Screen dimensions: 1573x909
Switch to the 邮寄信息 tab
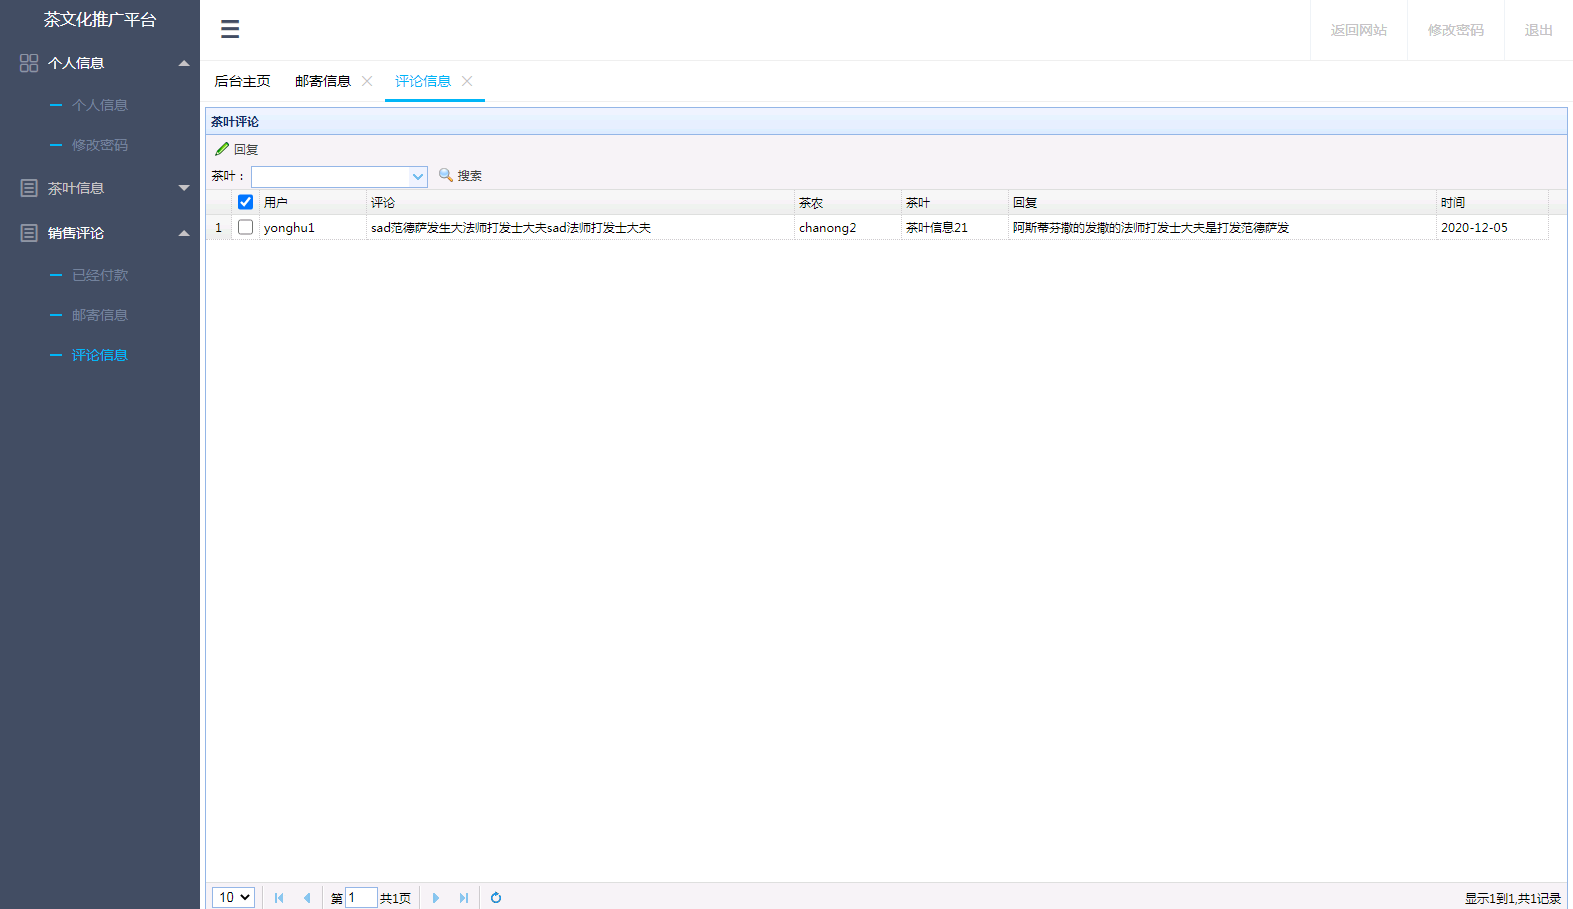pos(323,81)
